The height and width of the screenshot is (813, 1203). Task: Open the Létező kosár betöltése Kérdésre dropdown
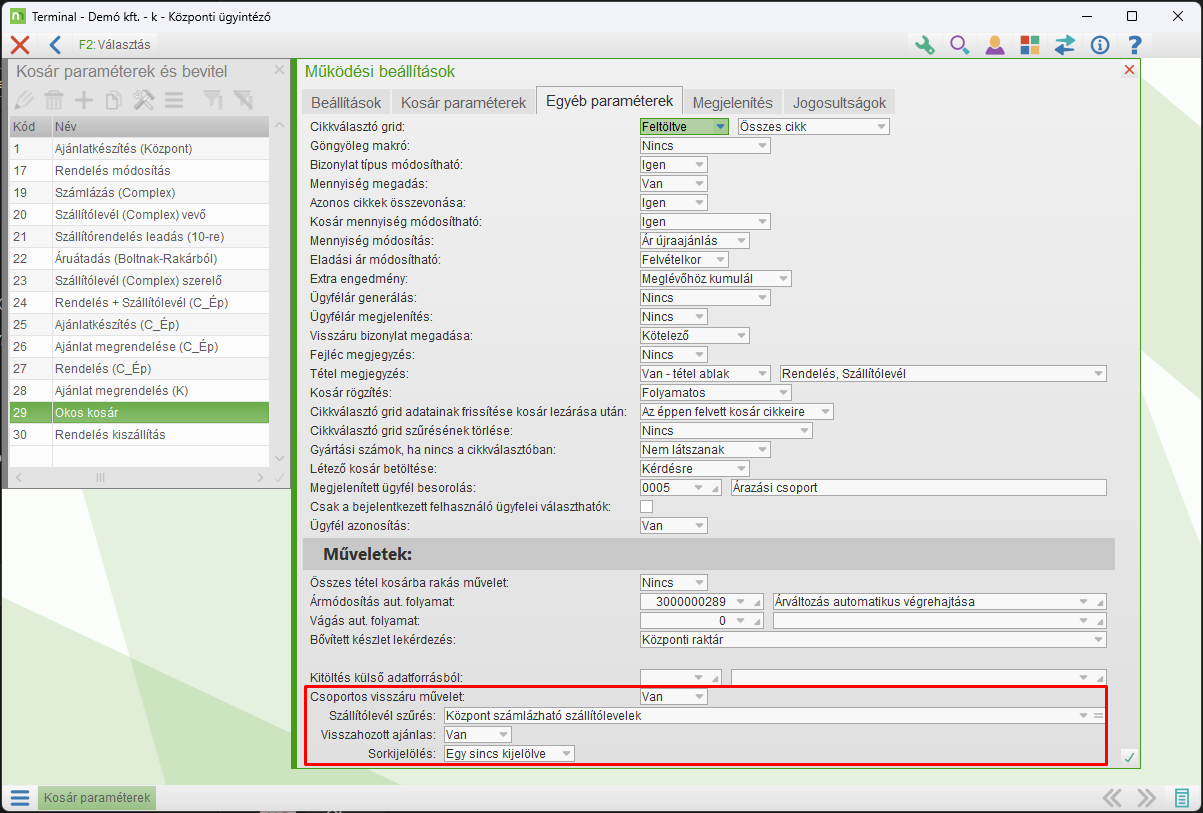(694, 468)
